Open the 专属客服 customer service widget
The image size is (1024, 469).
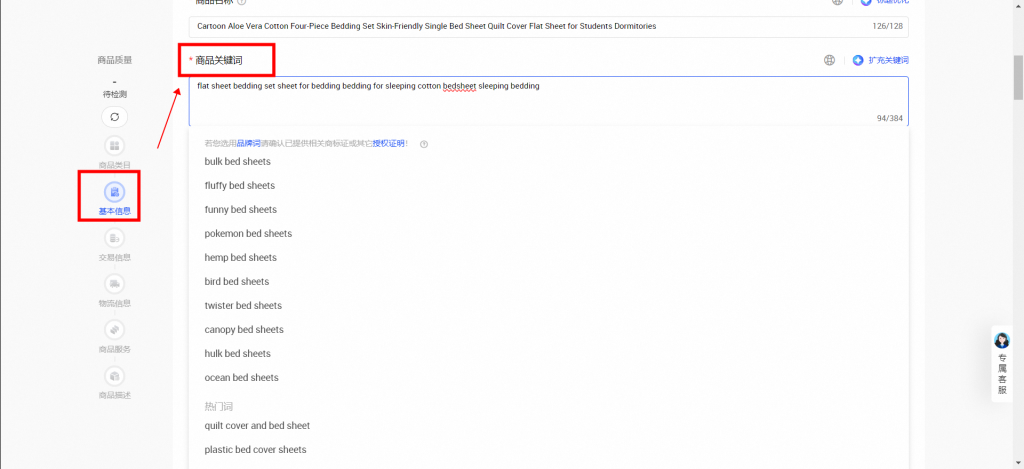(1002, 364)
